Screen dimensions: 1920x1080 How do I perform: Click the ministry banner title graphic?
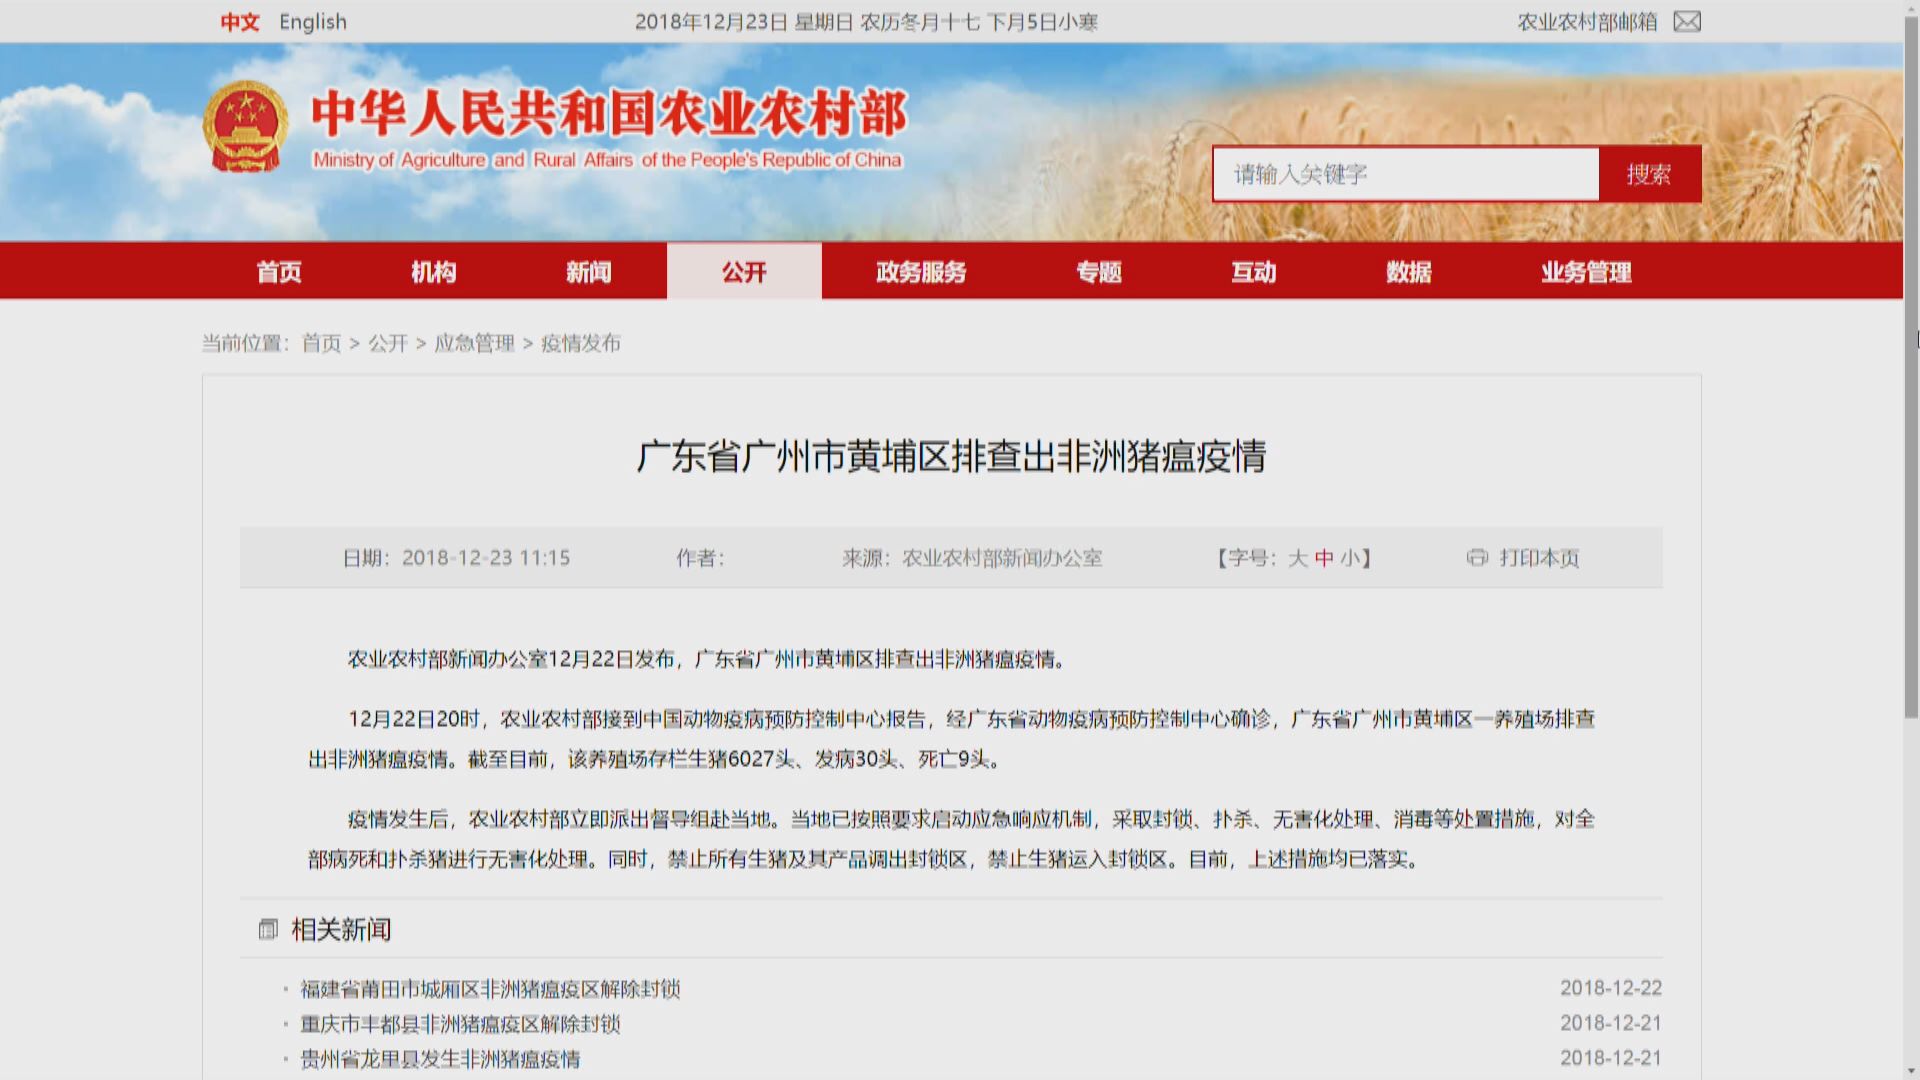[x=608, y=113]
